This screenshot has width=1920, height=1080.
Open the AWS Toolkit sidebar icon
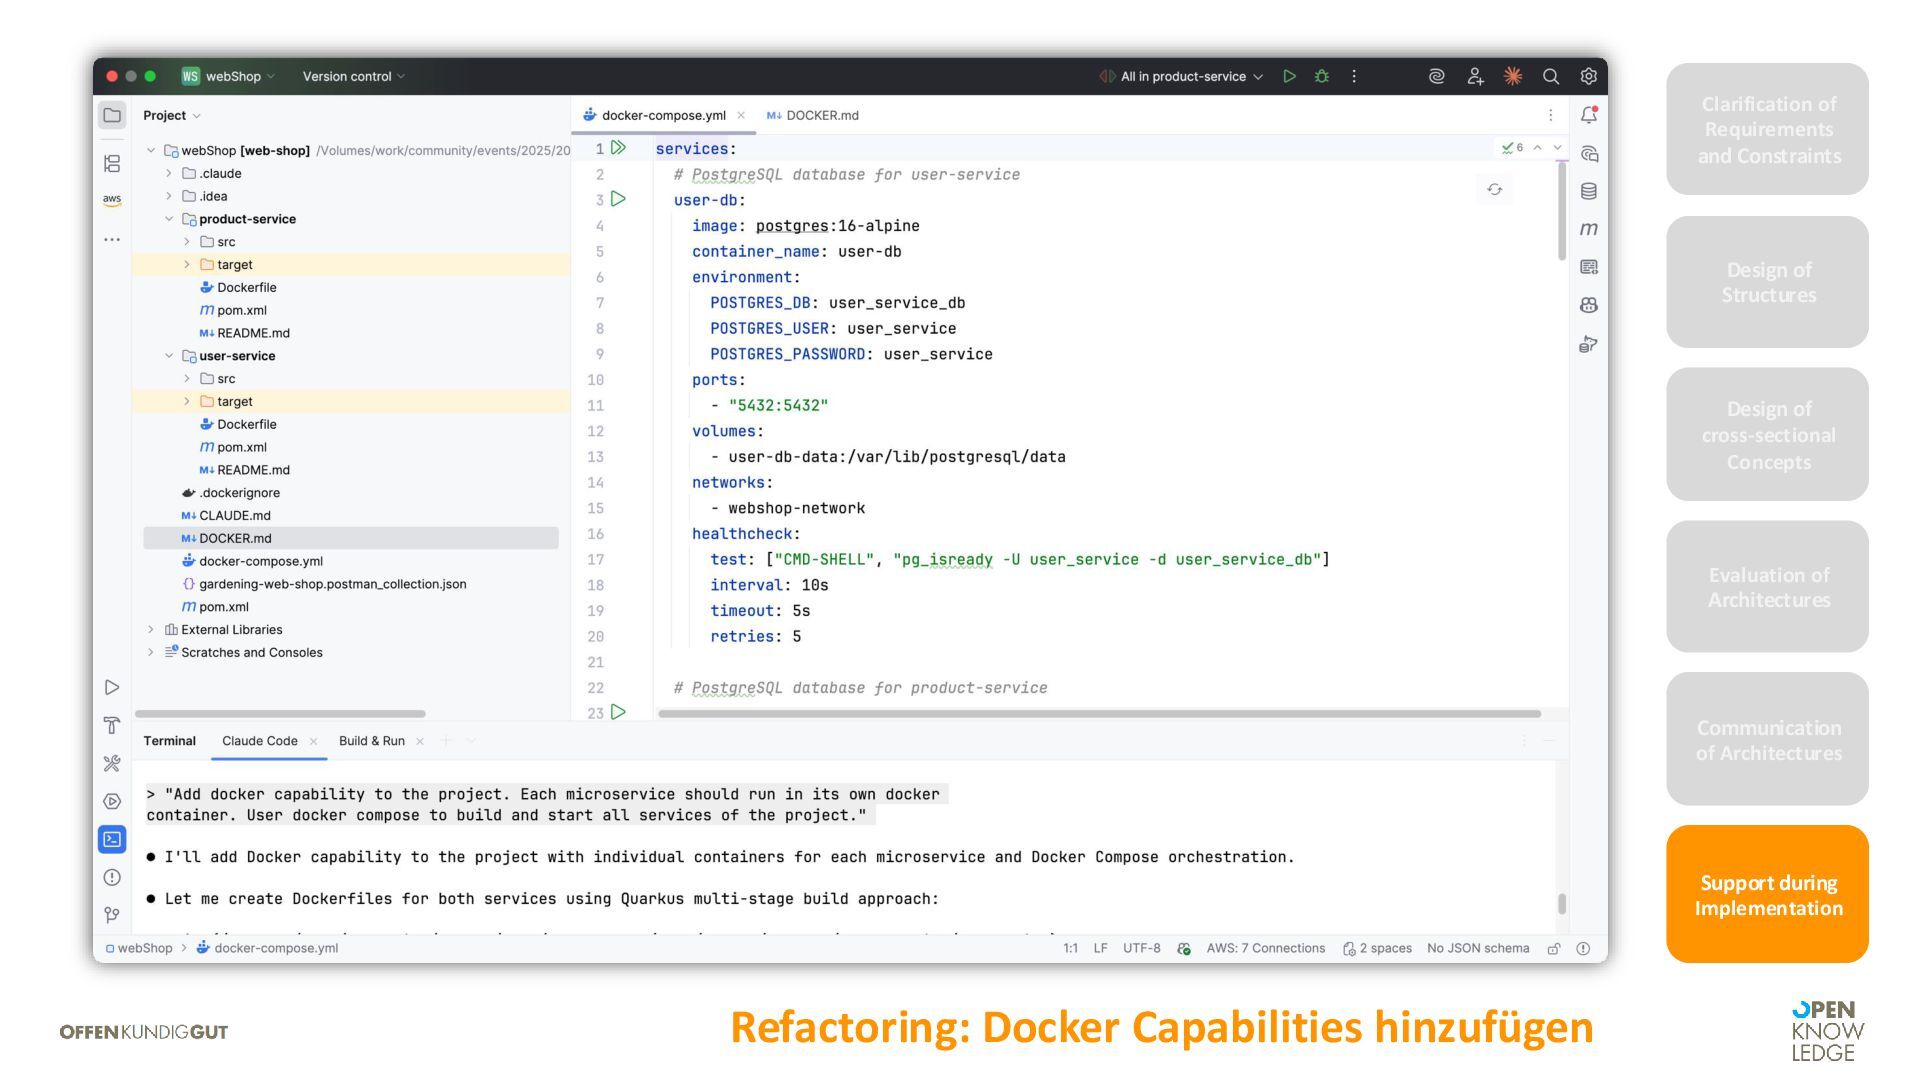pyautogui.click(x=112, y=200)
